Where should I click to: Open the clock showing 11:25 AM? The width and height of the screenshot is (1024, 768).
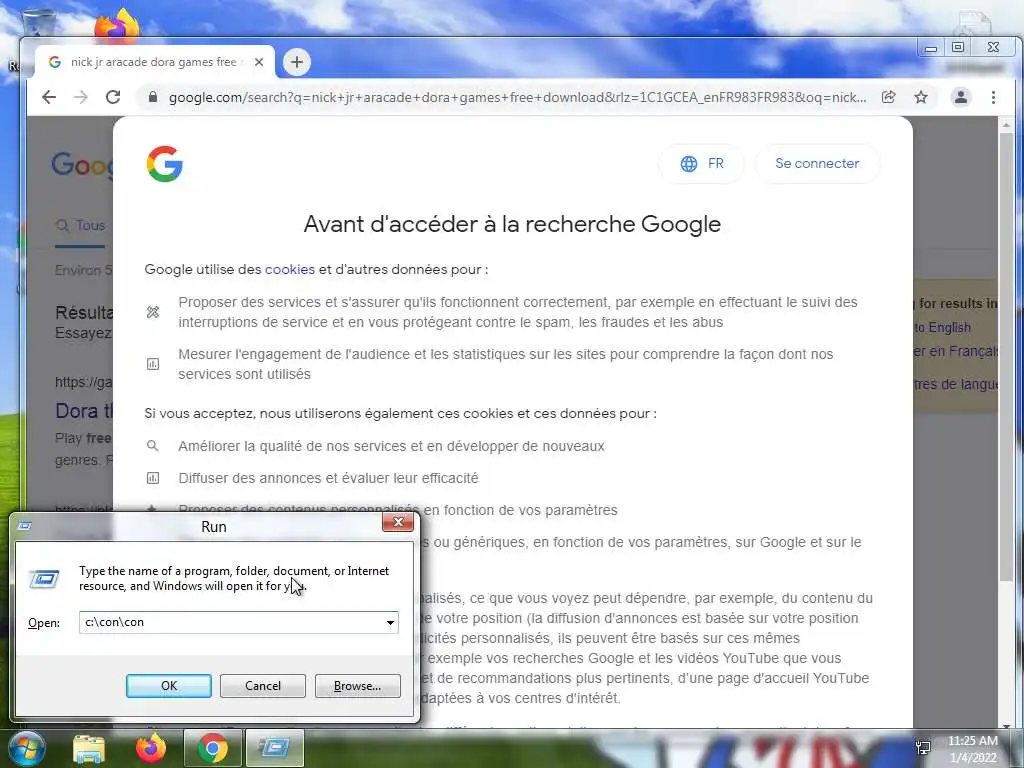point(973,749)
